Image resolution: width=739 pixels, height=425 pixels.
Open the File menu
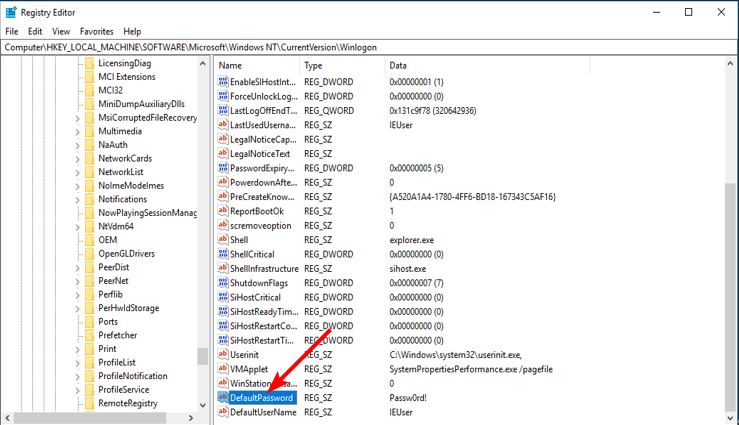[x=12, y=32]
